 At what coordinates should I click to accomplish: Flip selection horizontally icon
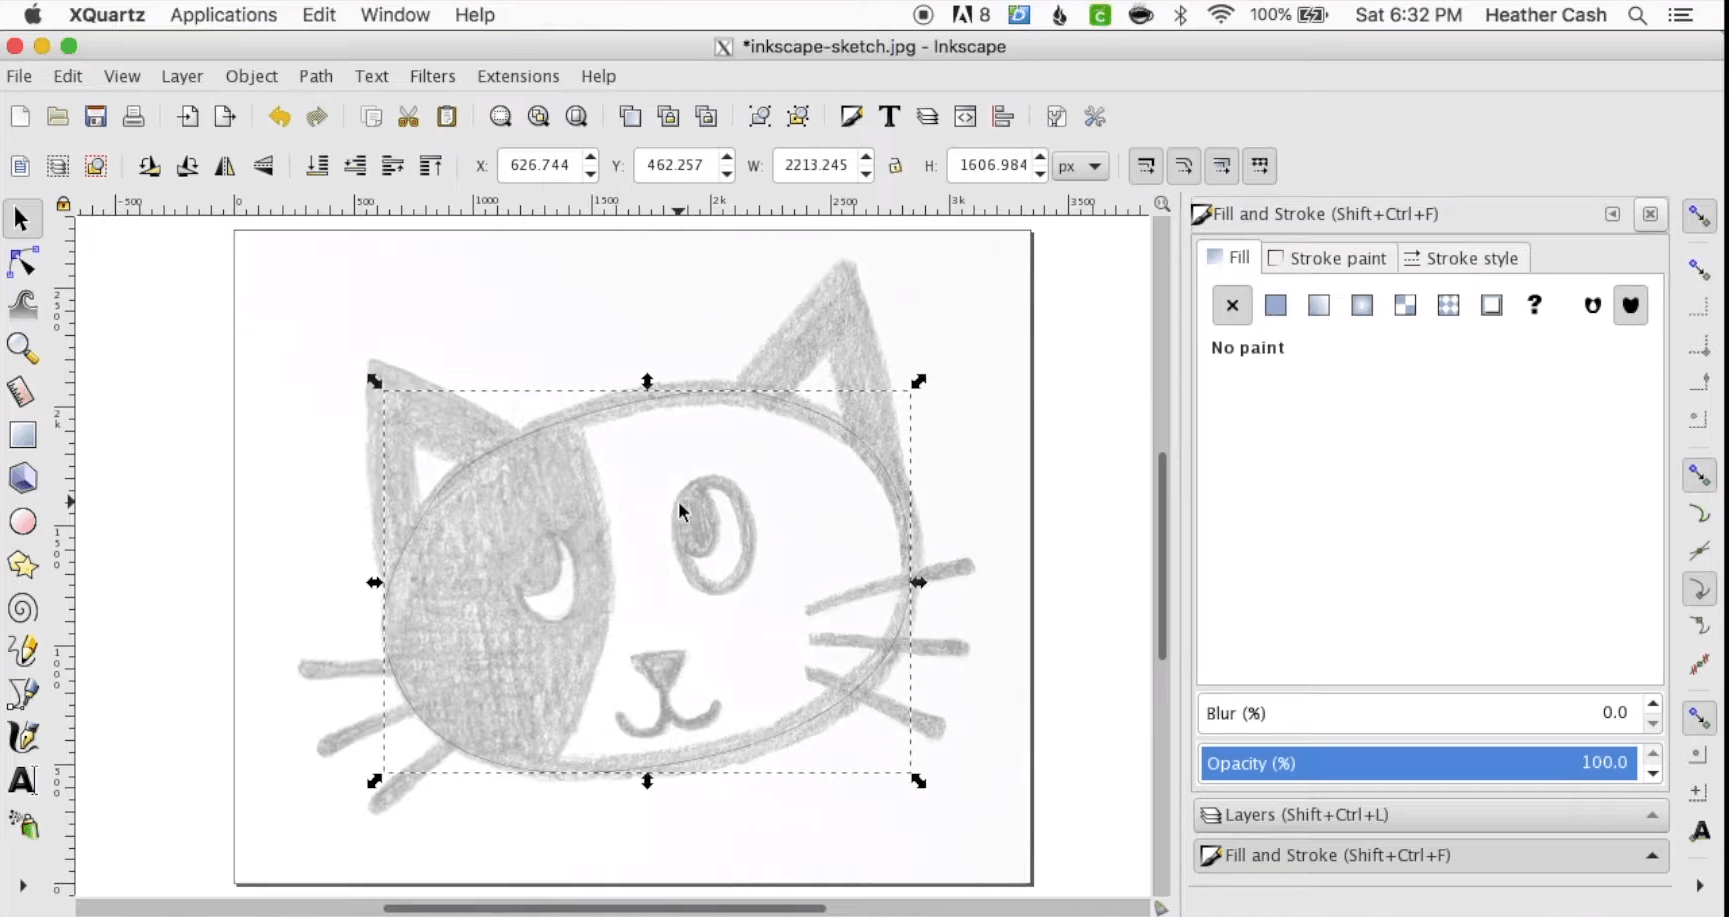pos(225,166)
